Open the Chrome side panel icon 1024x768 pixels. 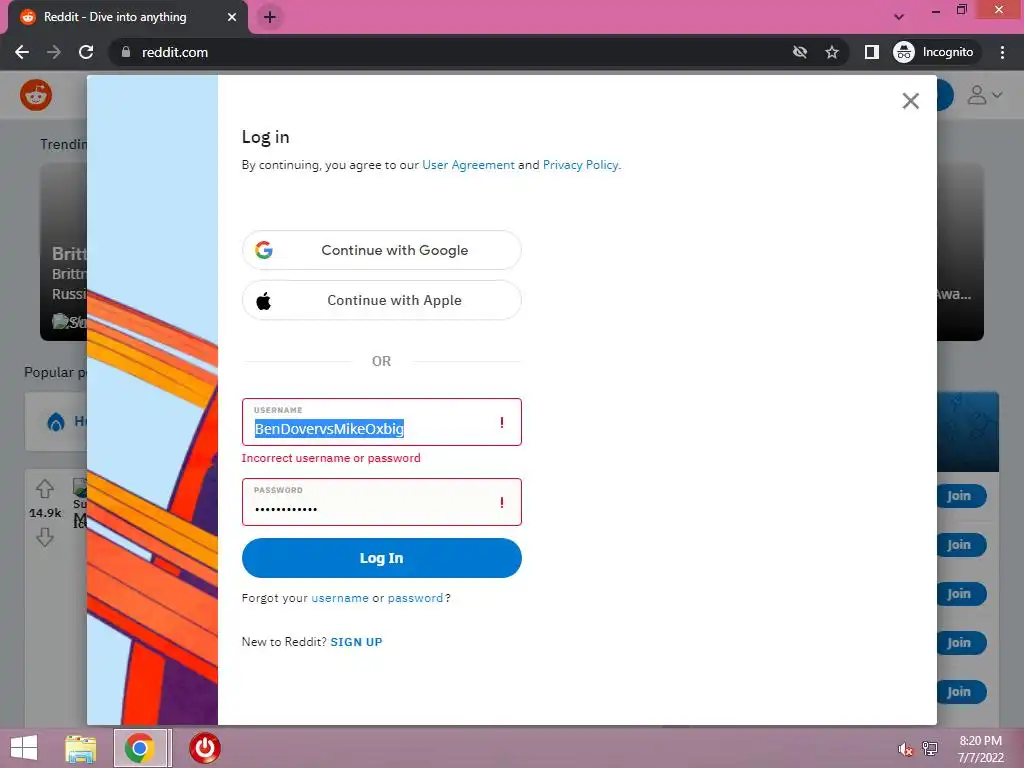pos(872,52)
